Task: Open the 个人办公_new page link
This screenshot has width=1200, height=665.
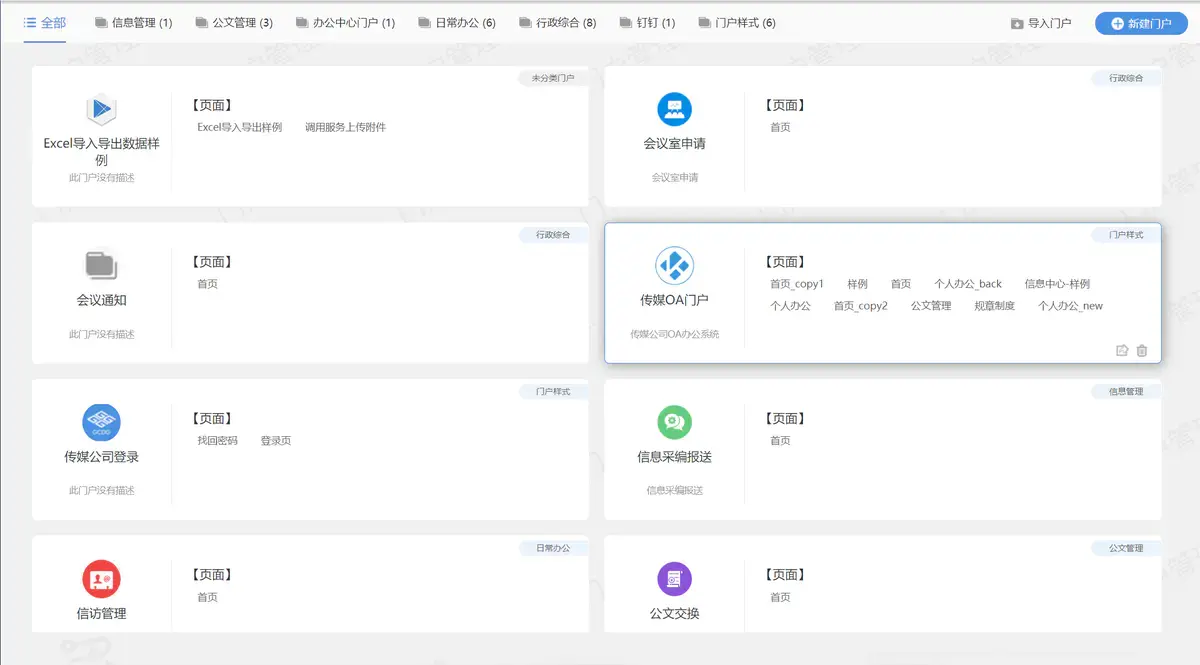Action: click(x=1070, y=306)
